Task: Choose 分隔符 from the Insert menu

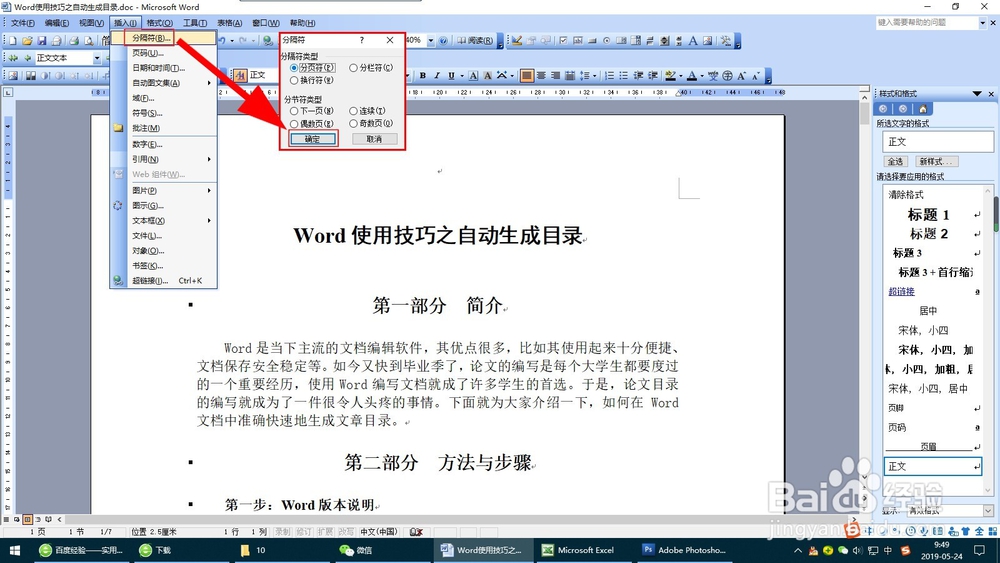Action: tap(163, 38)
